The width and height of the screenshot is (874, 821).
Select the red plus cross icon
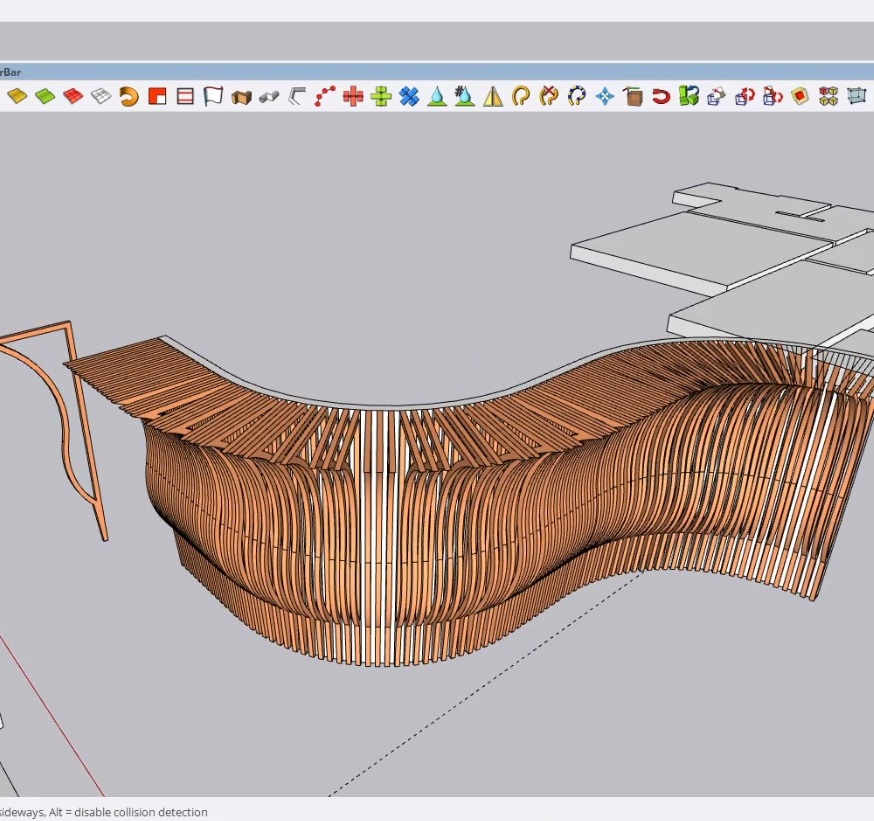tap(353, 96)
